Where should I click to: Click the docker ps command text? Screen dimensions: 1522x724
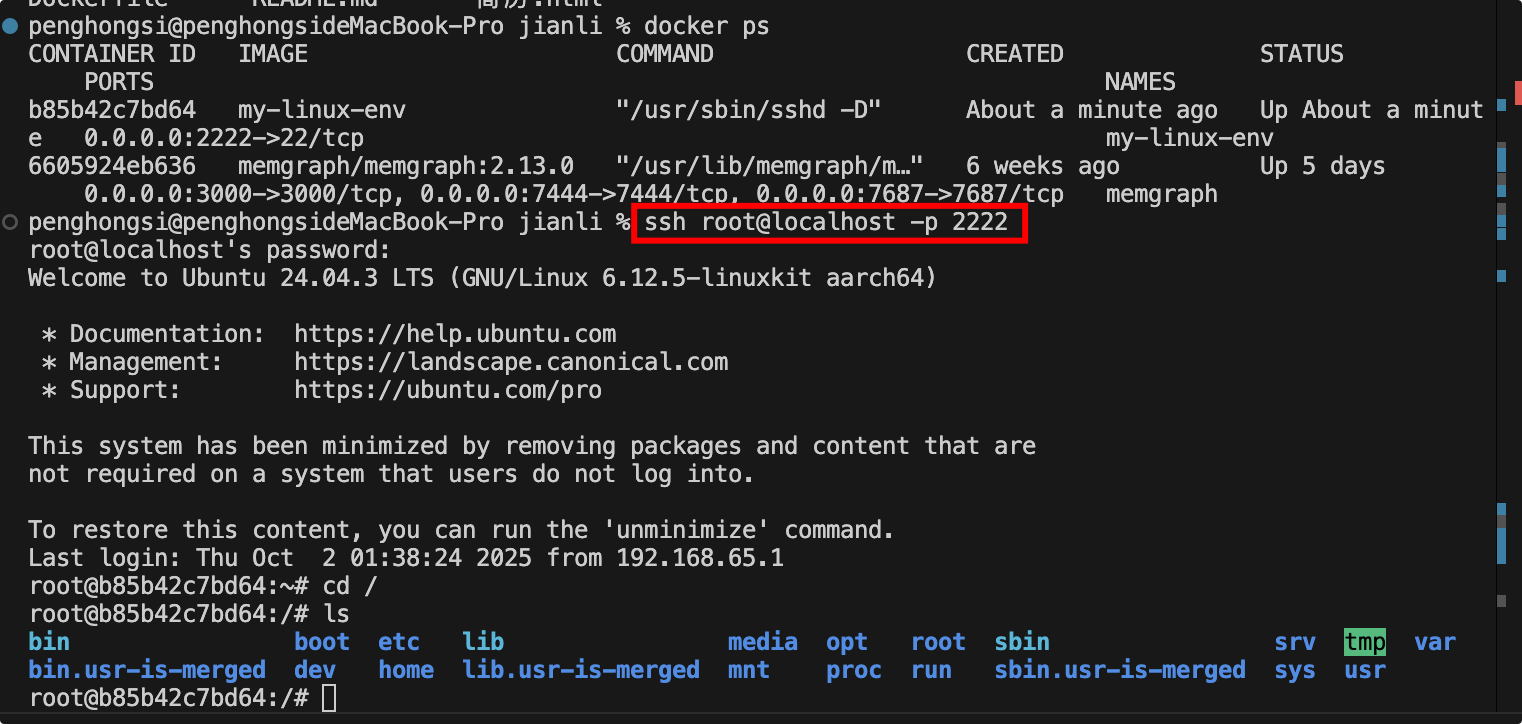click(707, 26)
